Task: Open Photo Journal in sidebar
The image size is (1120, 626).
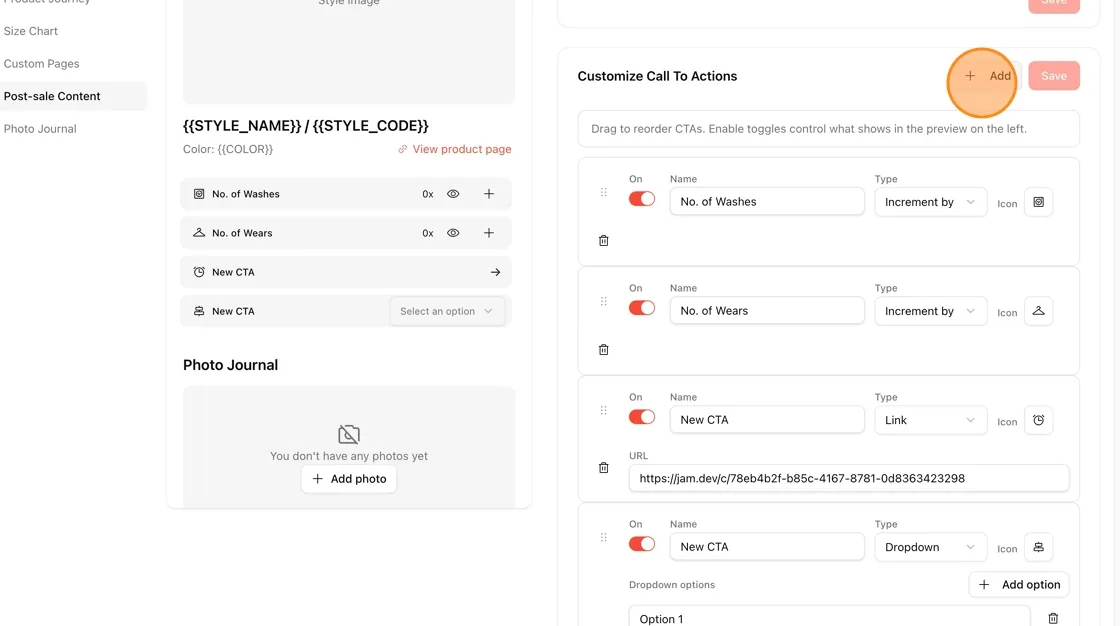Action: [x=40, y=129]
